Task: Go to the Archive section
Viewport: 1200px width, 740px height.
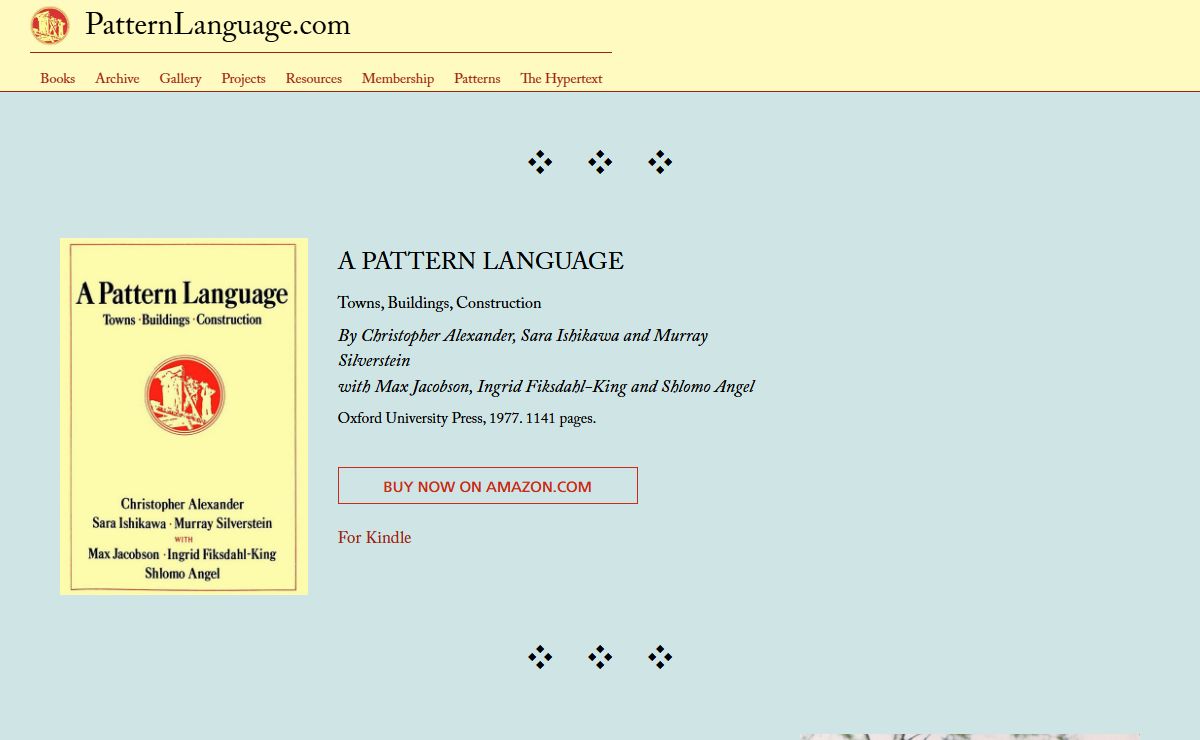Action: click(x=117, y=79)
